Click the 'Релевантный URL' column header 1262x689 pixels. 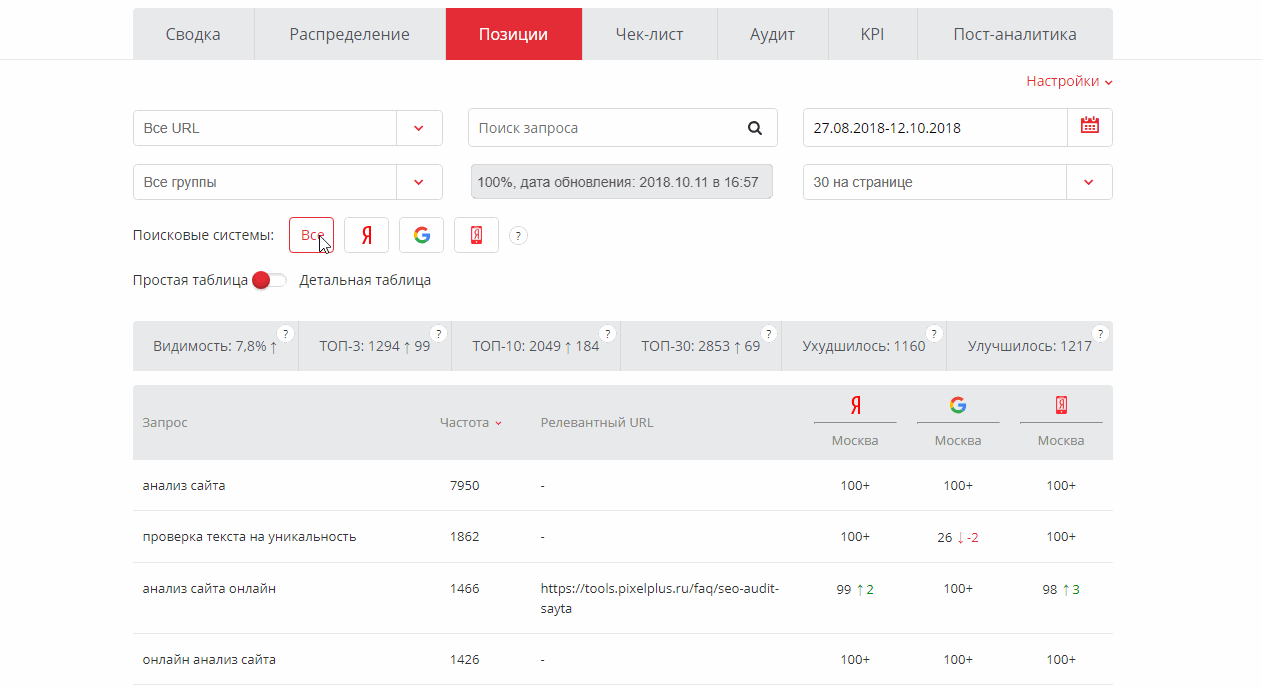[597, 422]
